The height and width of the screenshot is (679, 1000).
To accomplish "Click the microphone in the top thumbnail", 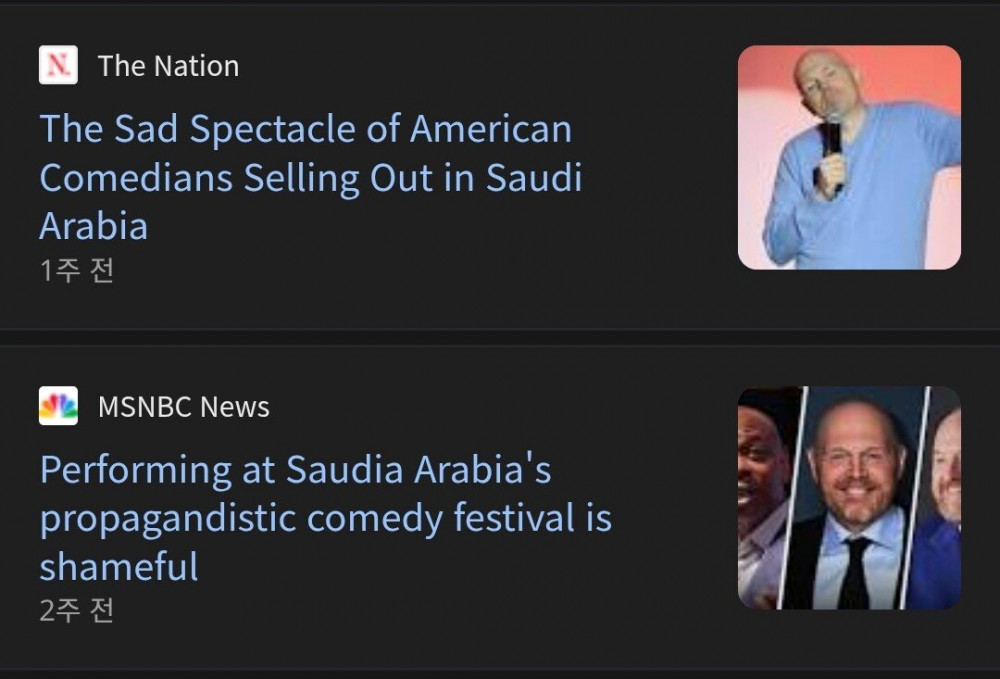I will coord(832,140).
